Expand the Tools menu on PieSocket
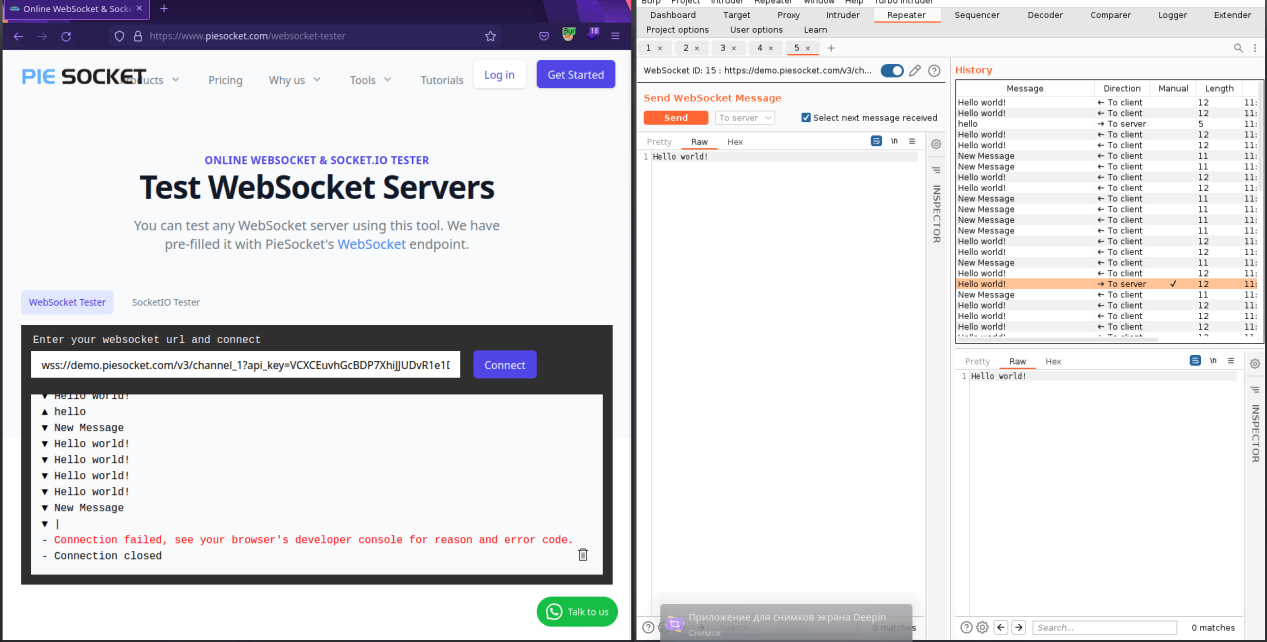 point(369,80)
